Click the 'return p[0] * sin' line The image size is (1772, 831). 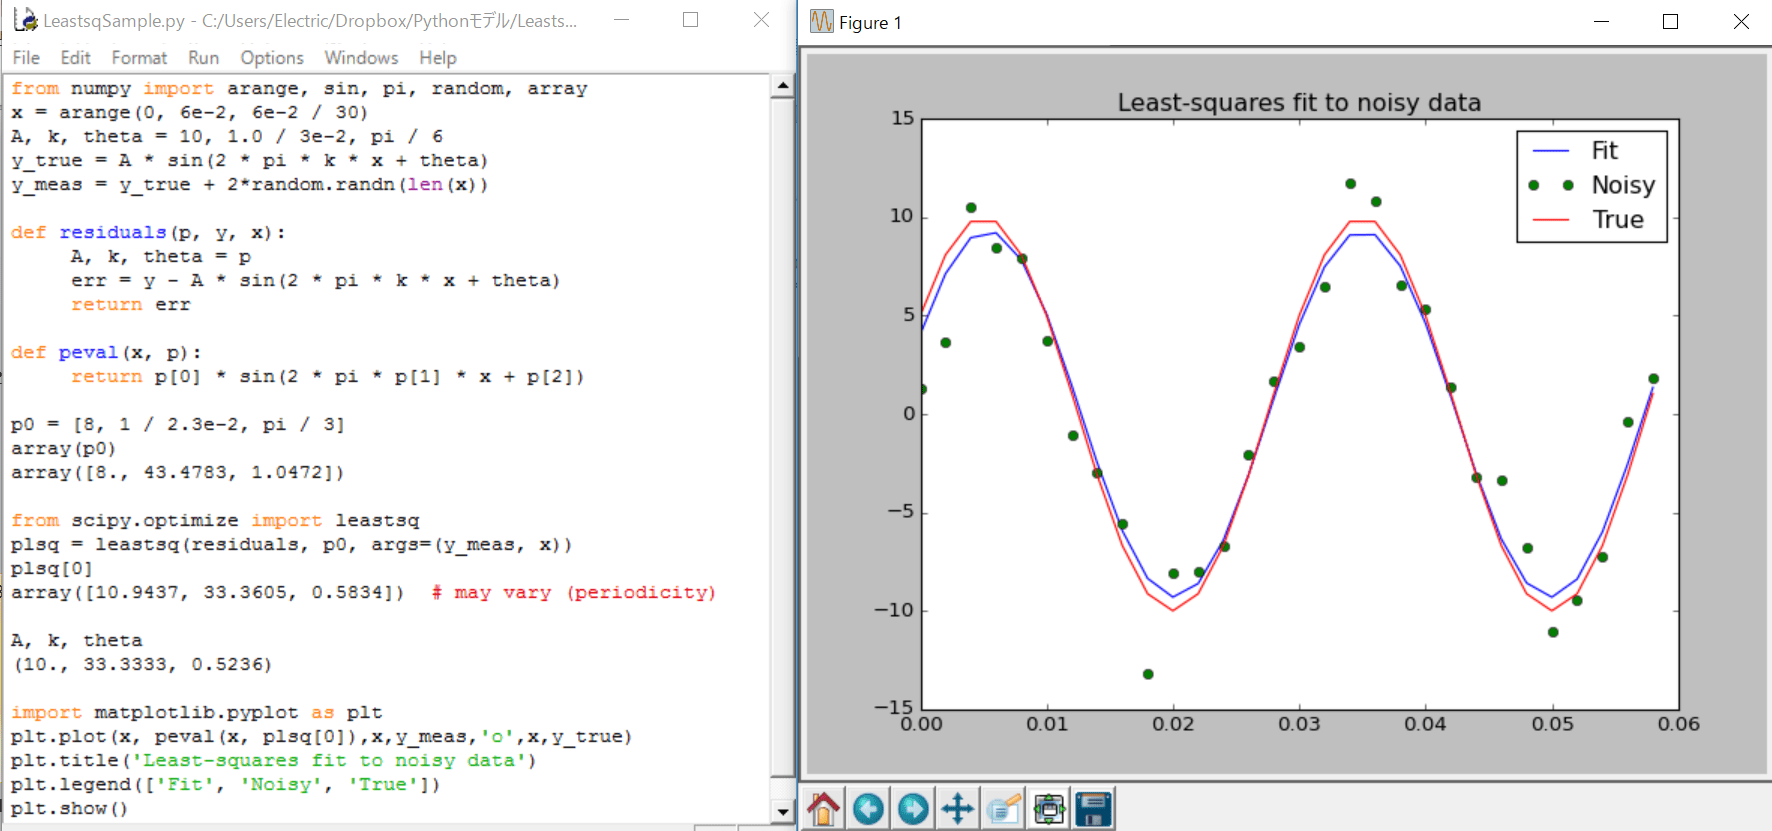point(327,377)
